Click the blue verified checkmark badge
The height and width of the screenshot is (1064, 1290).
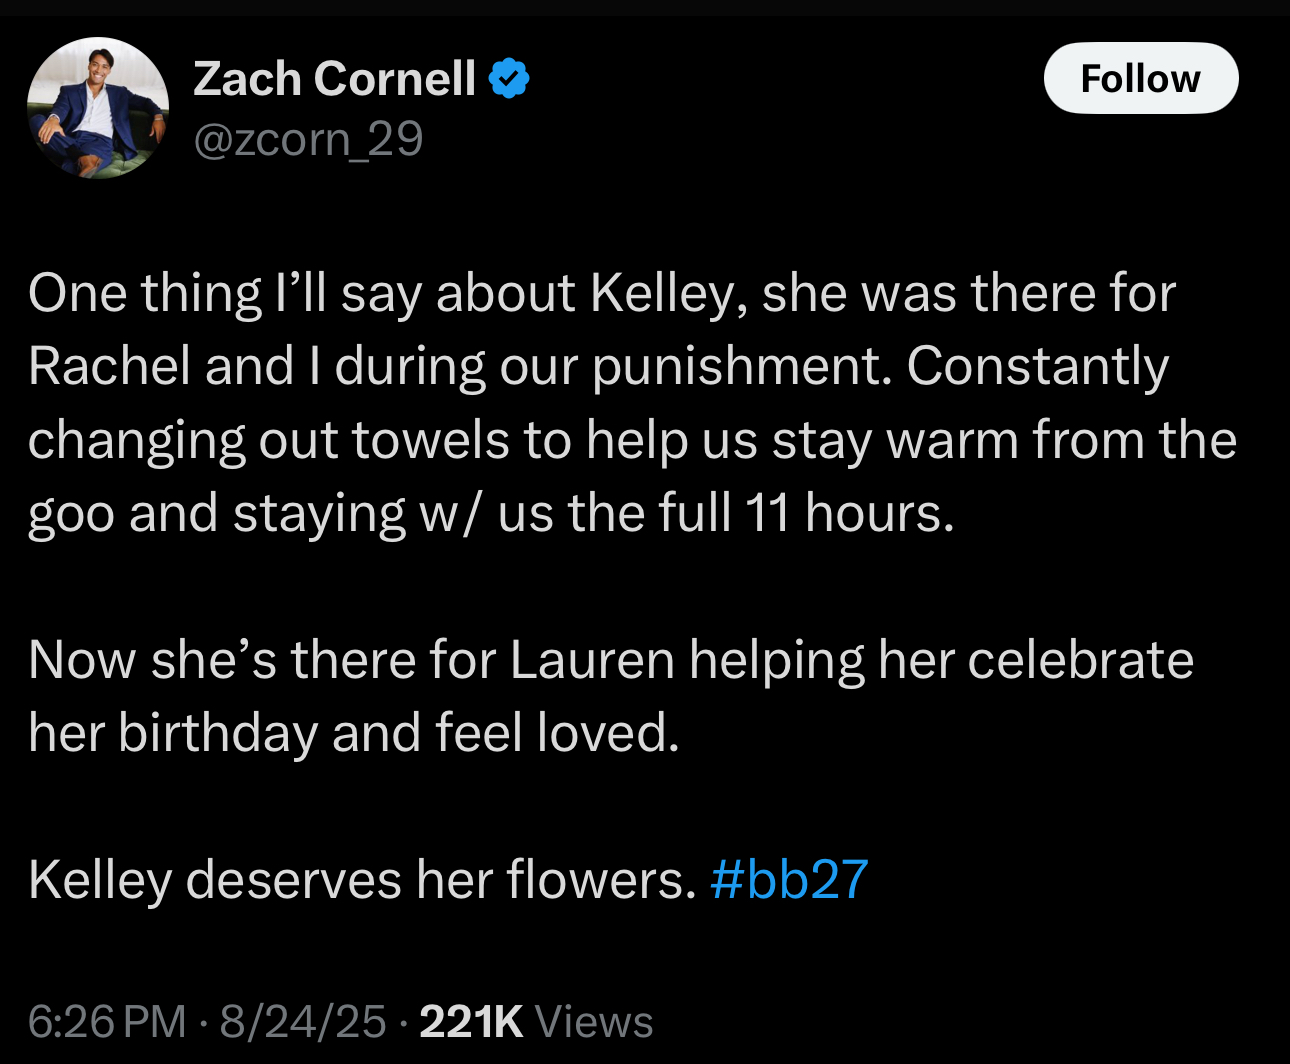click(509, 79)
